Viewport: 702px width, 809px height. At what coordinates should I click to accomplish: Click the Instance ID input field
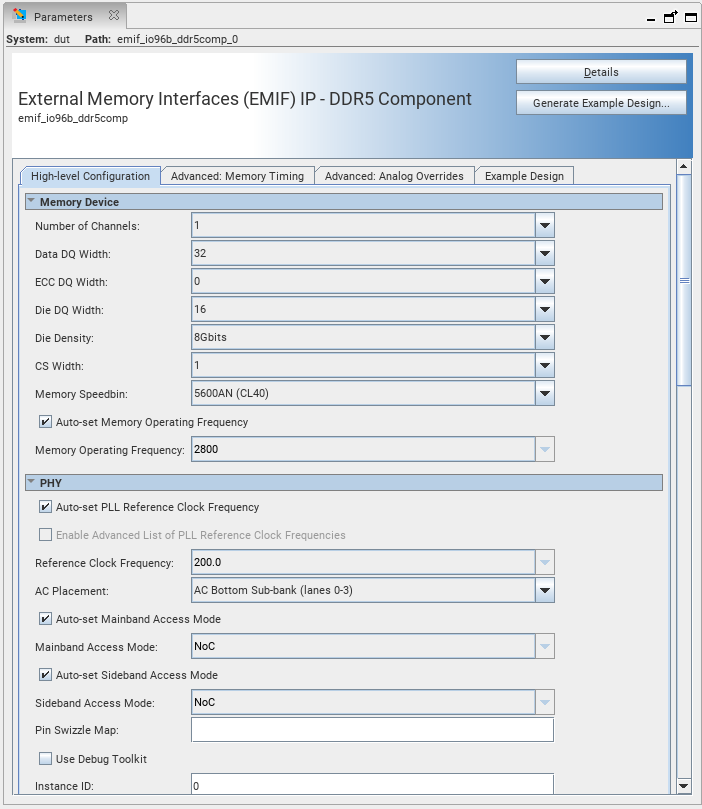pyautogui.click(x=372, y=784)
